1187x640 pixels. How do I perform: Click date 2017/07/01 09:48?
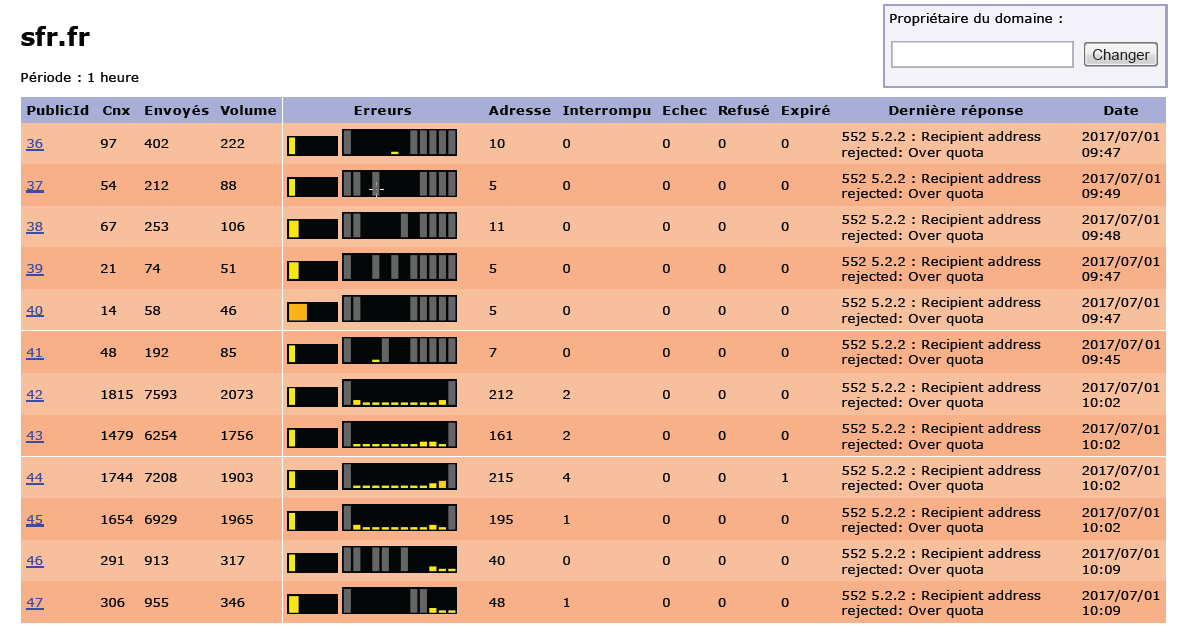tap(1121, 227)
